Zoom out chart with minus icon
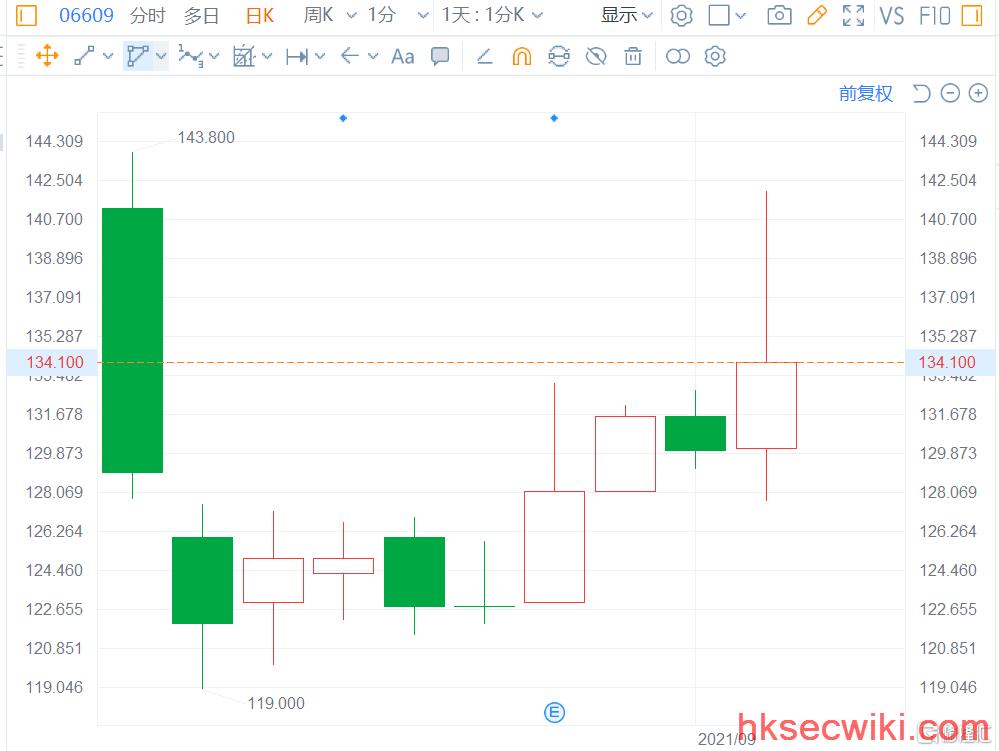The image size is (999, 751). (950, 94)
